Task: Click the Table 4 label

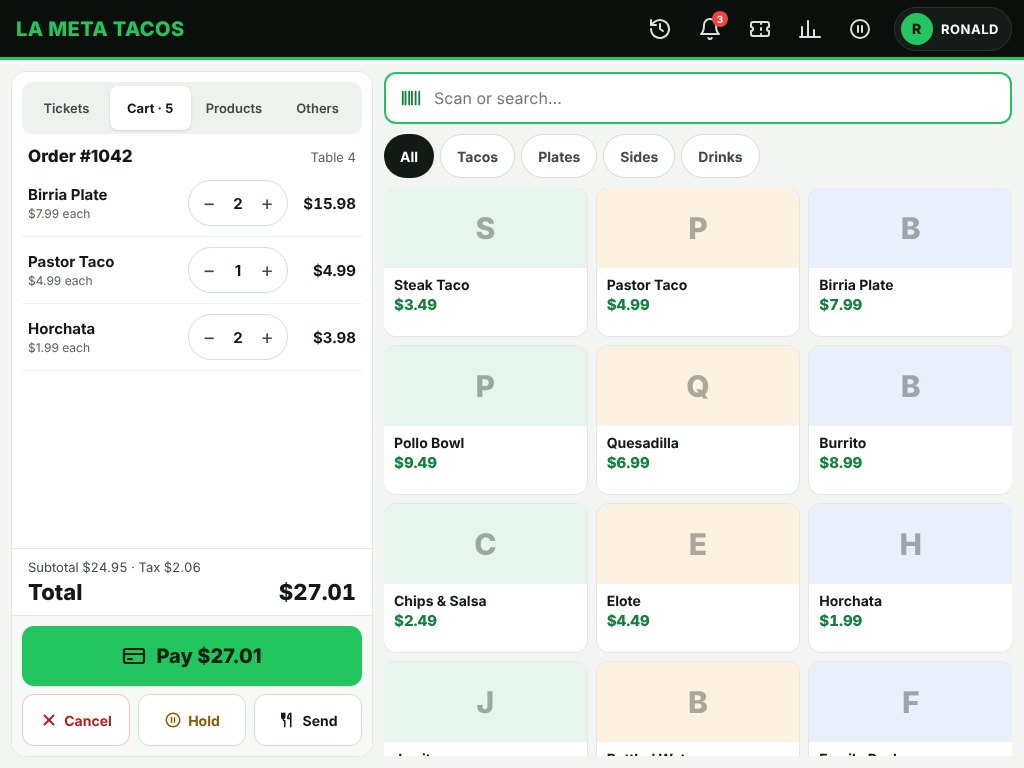Action: coord(332,157)
